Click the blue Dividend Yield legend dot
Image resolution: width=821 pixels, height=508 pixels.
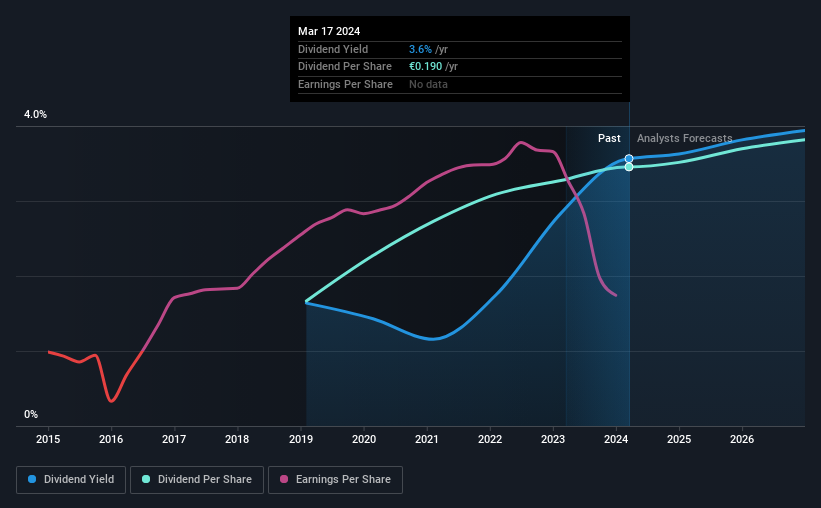coord(32,479)
